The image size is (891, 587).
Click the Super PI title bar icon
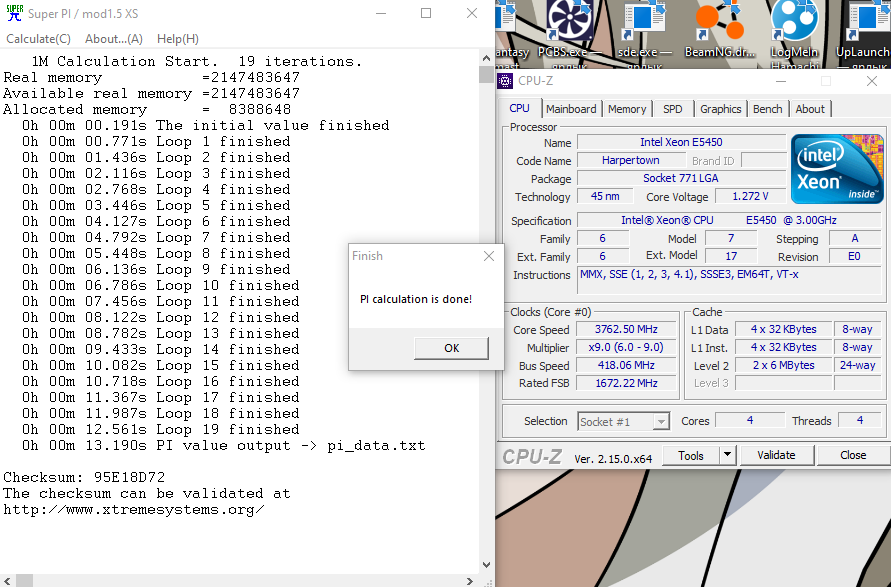tap(14, 13)
